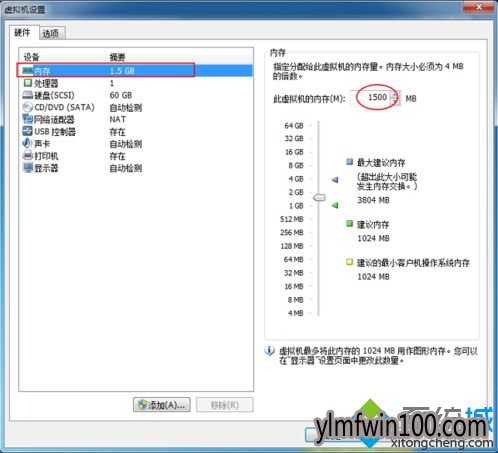
Task: Click the 添加(A)... button
Action: 162,405
